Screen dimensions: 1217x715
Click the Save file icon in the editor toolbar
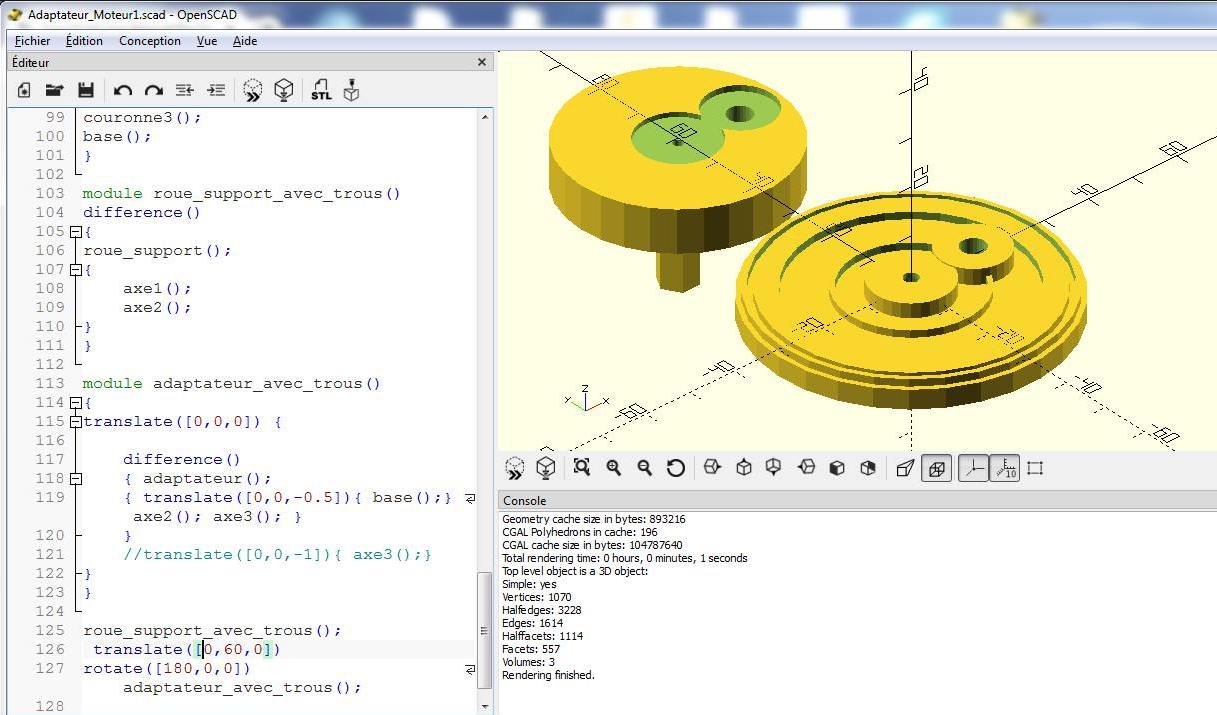[x=86, y=91]
